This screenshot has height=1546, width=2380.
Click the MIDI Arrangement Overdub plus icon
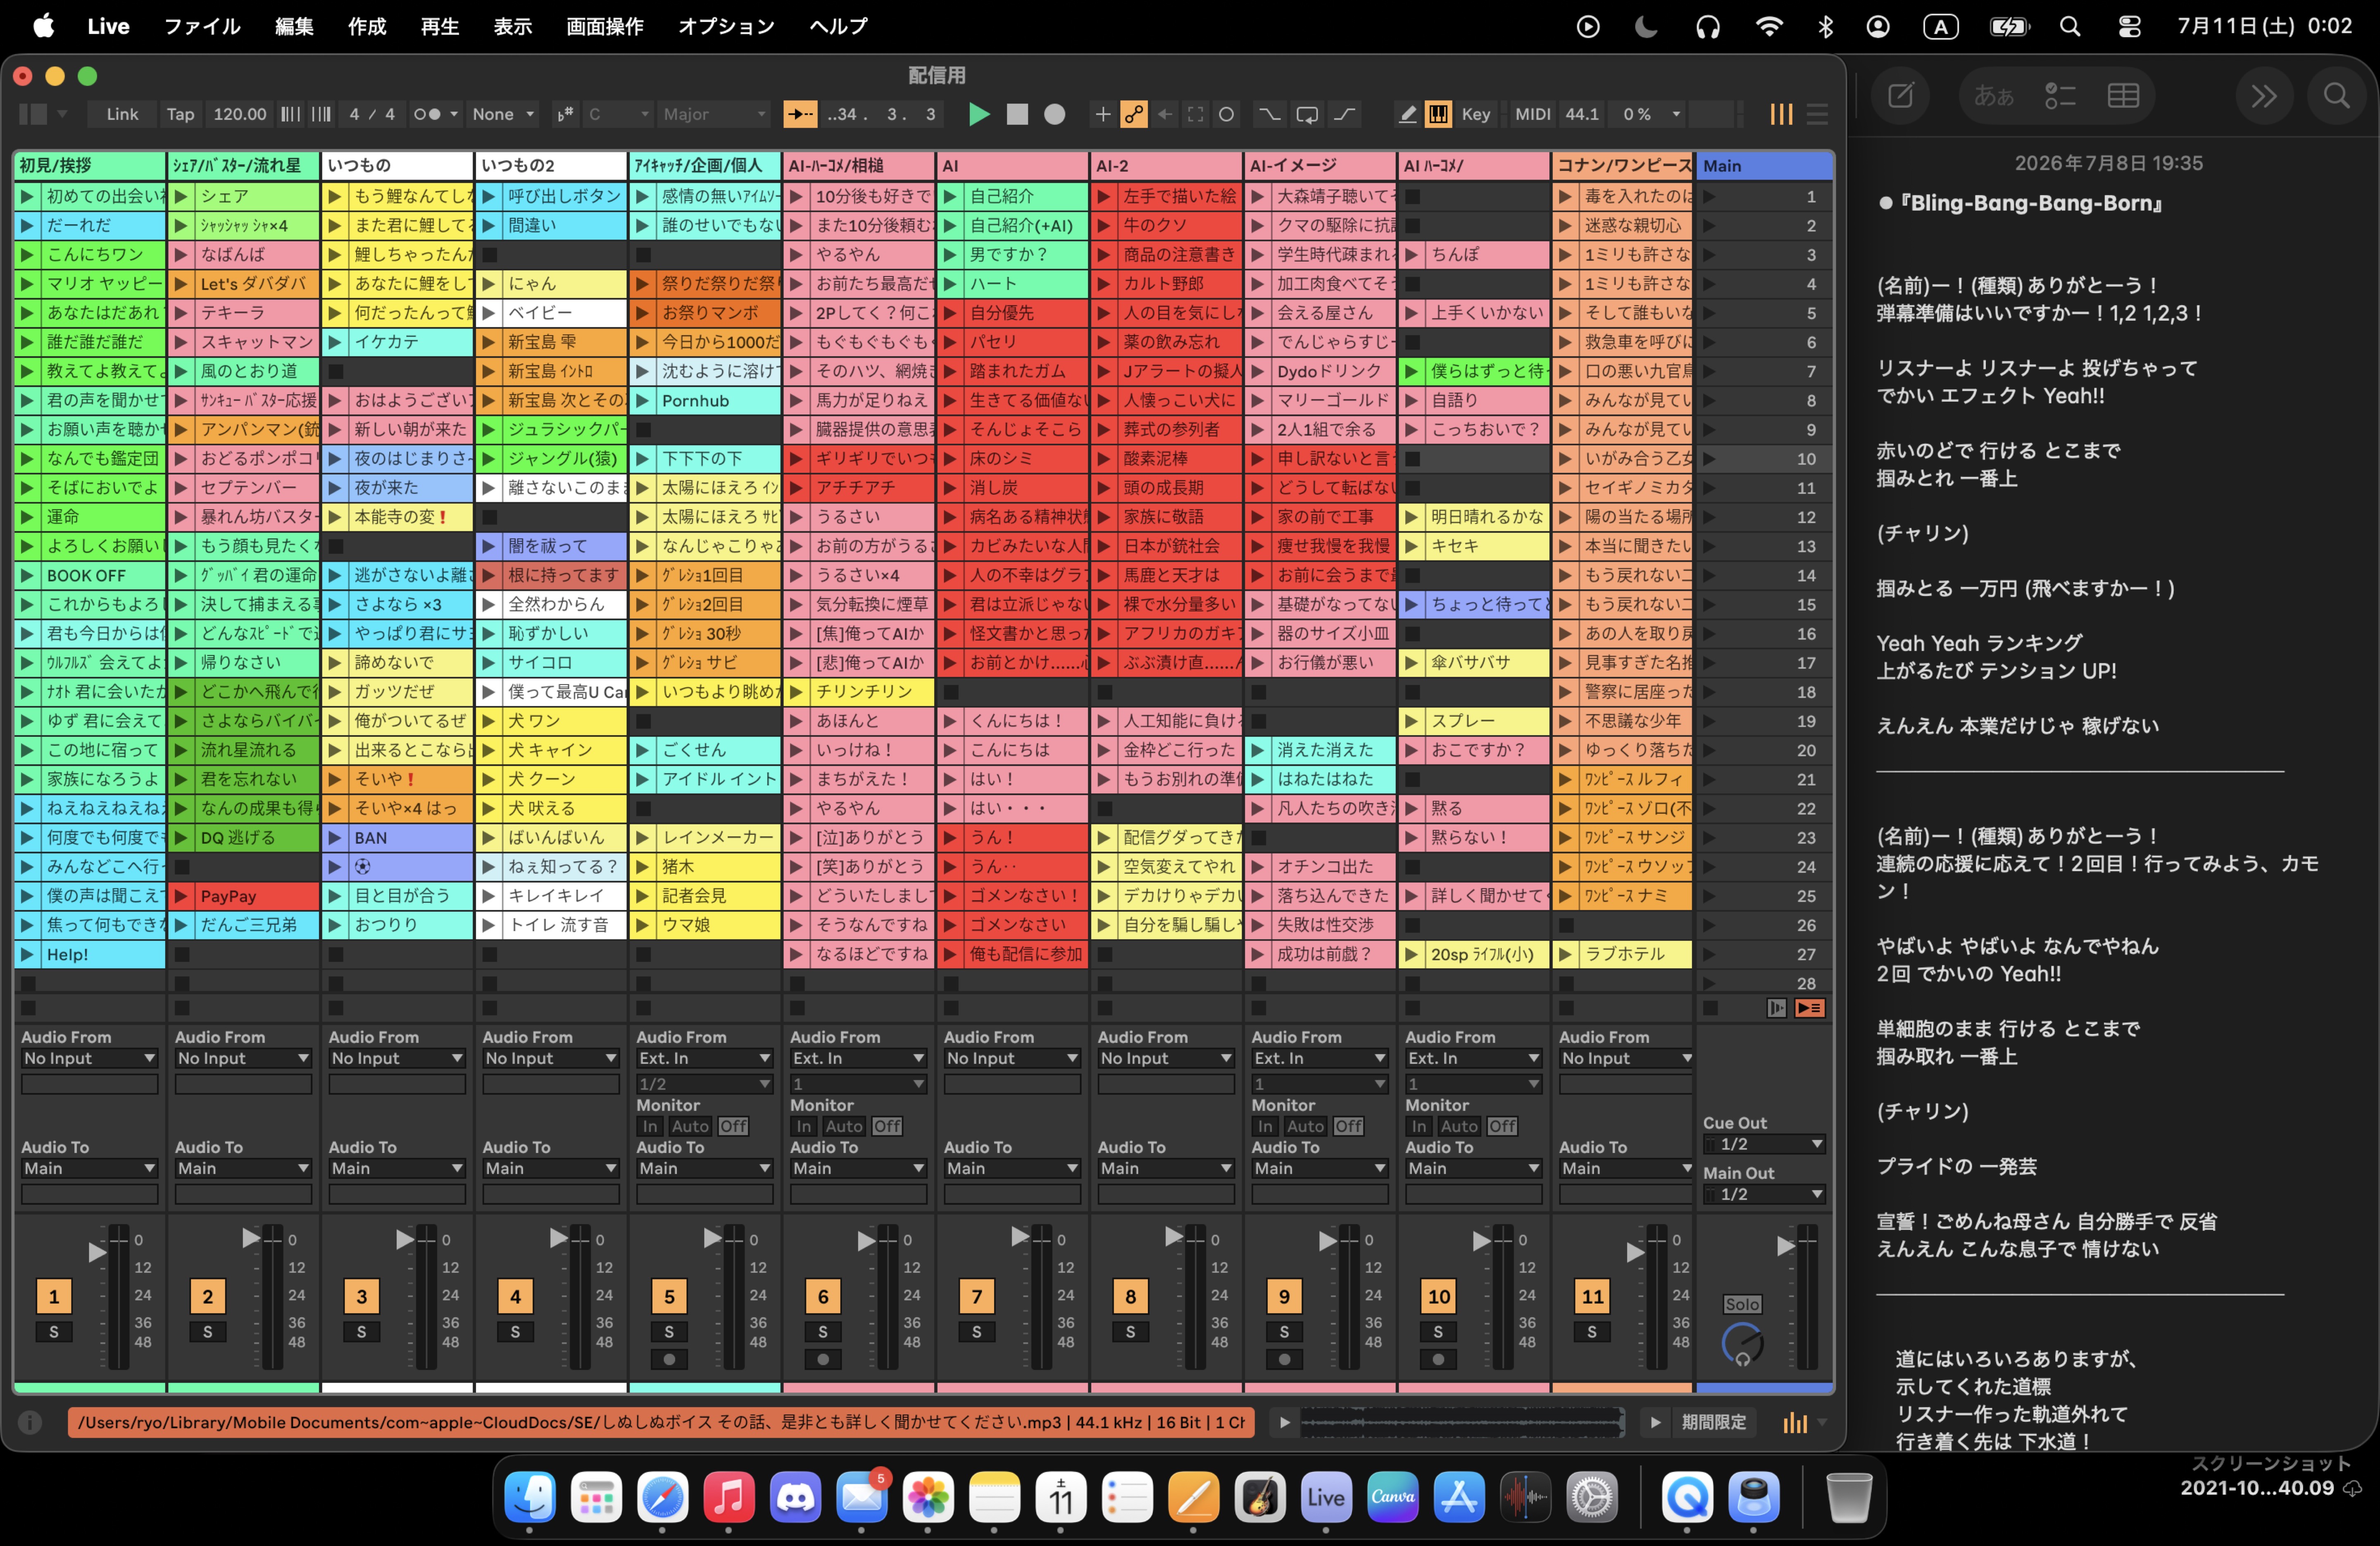(x=1102, y=114)
